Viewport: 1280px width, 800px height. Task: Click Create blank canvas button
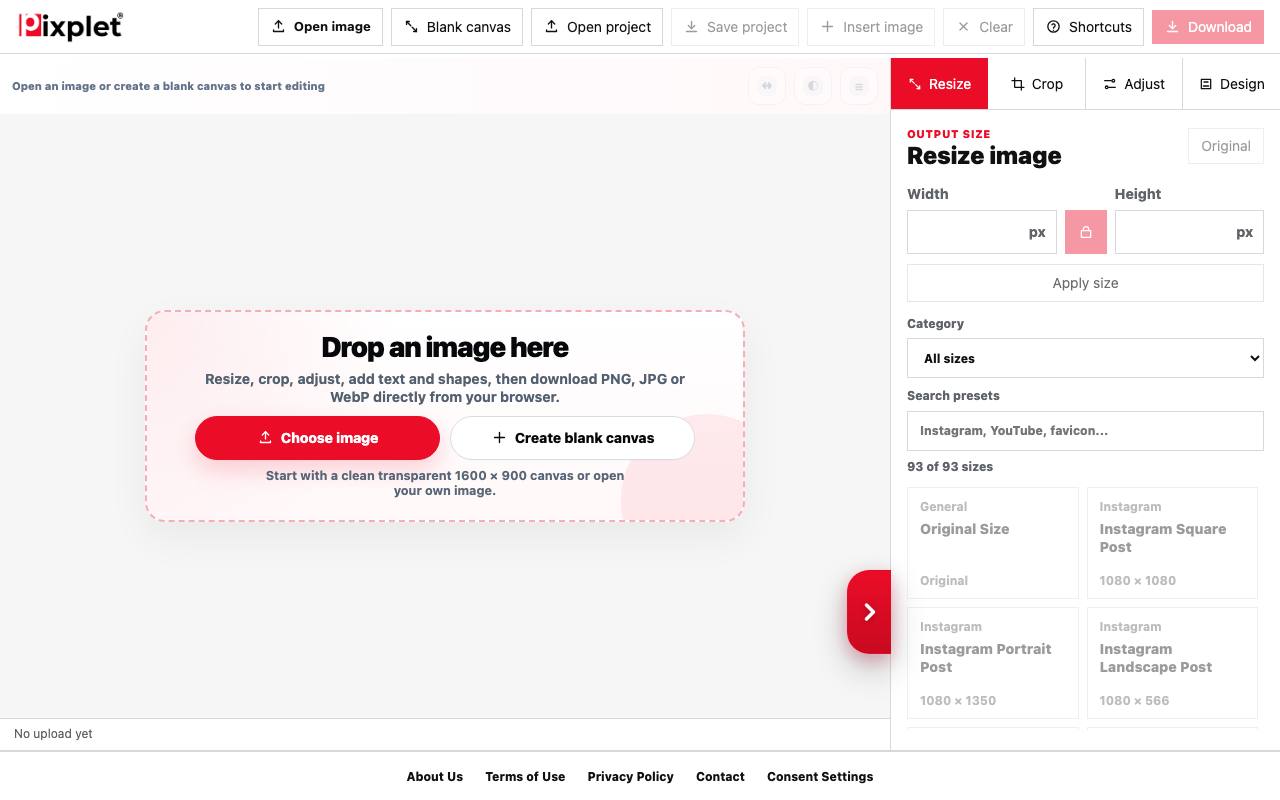tap(572, 438)
